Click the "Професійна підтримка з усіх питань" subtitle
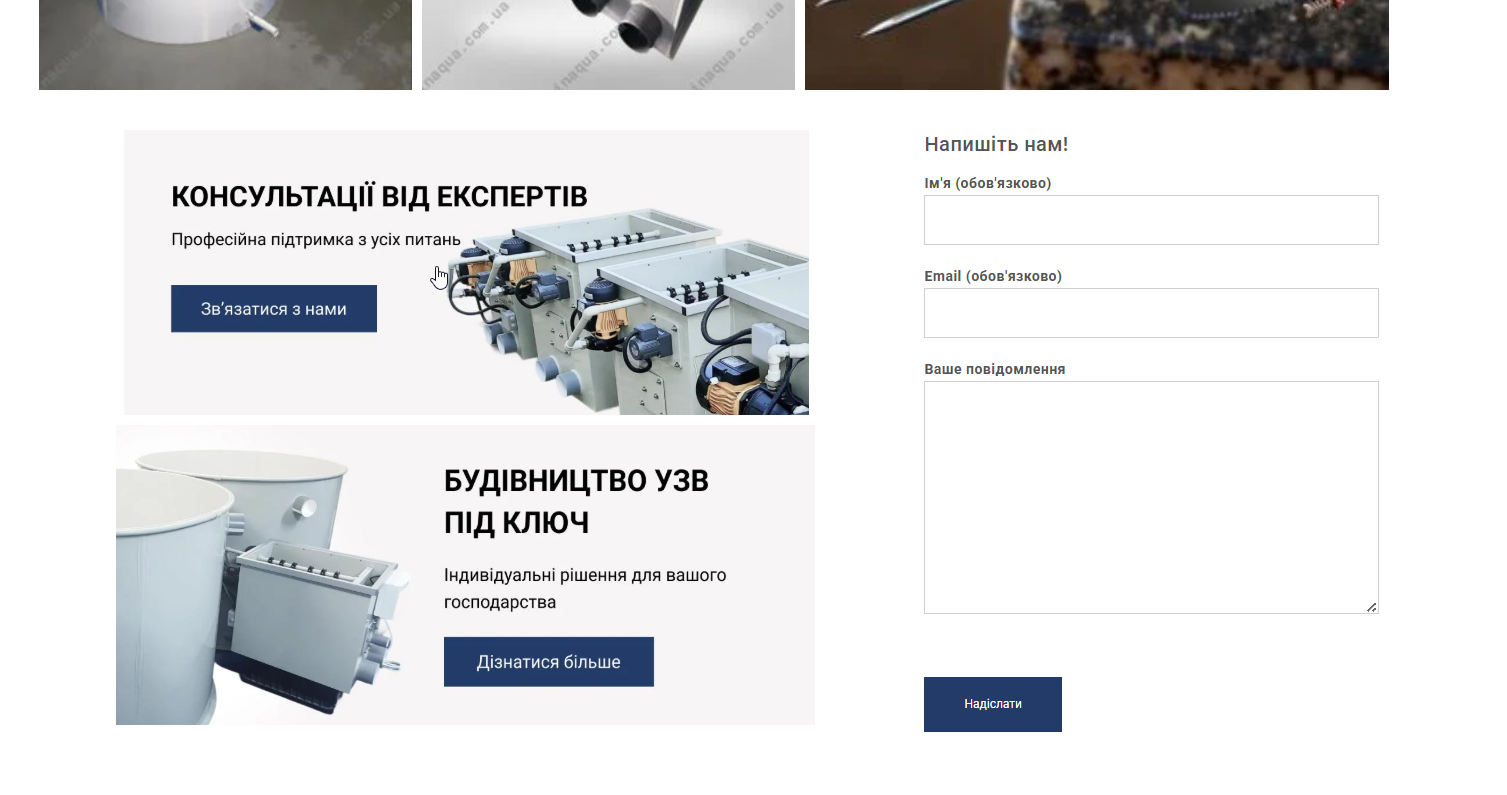Image resolution: width=1507 pixels, height=795 pixels. (316, 240)
